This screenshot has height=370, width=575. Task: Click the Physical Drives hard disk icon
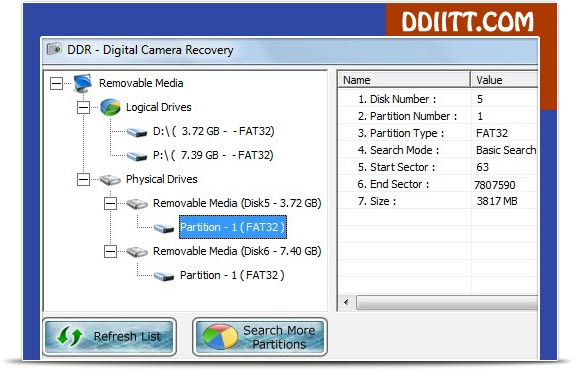pos(110,180)
